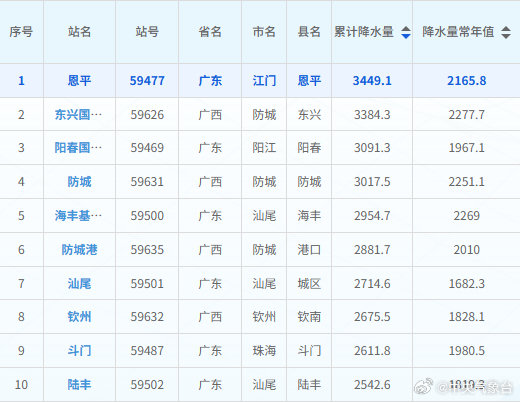This screenshot has width=520, height=402.
Task: Click the rainfall value 2542.6
Action: point(372,385)
